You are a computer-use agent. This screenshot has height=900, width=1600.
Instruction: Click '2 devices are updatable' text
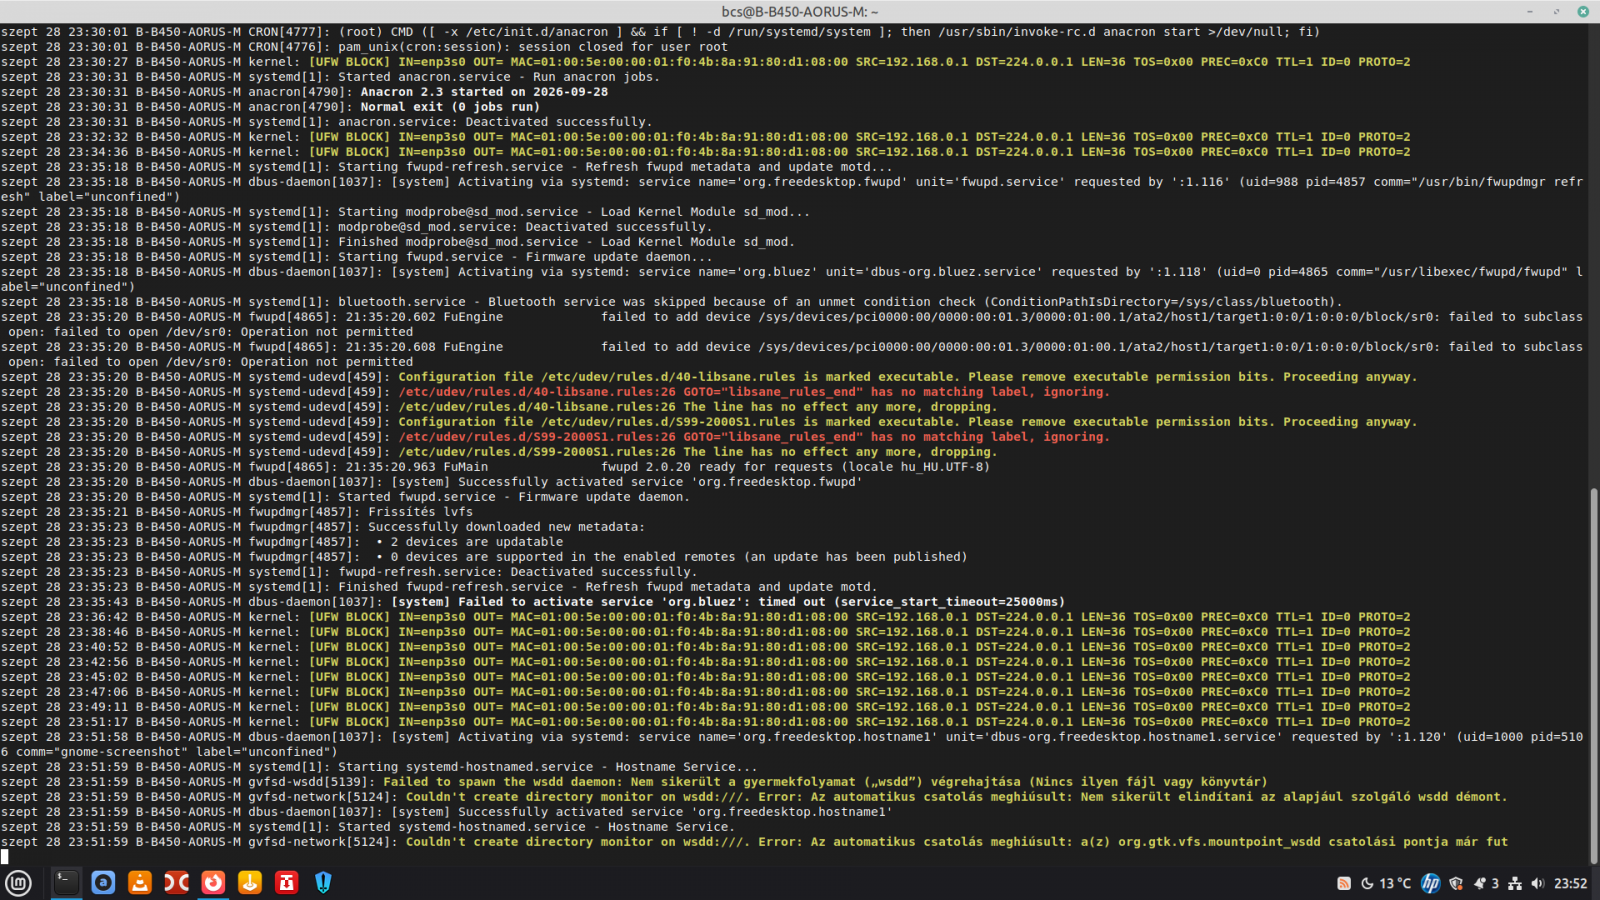coord(477,542)
